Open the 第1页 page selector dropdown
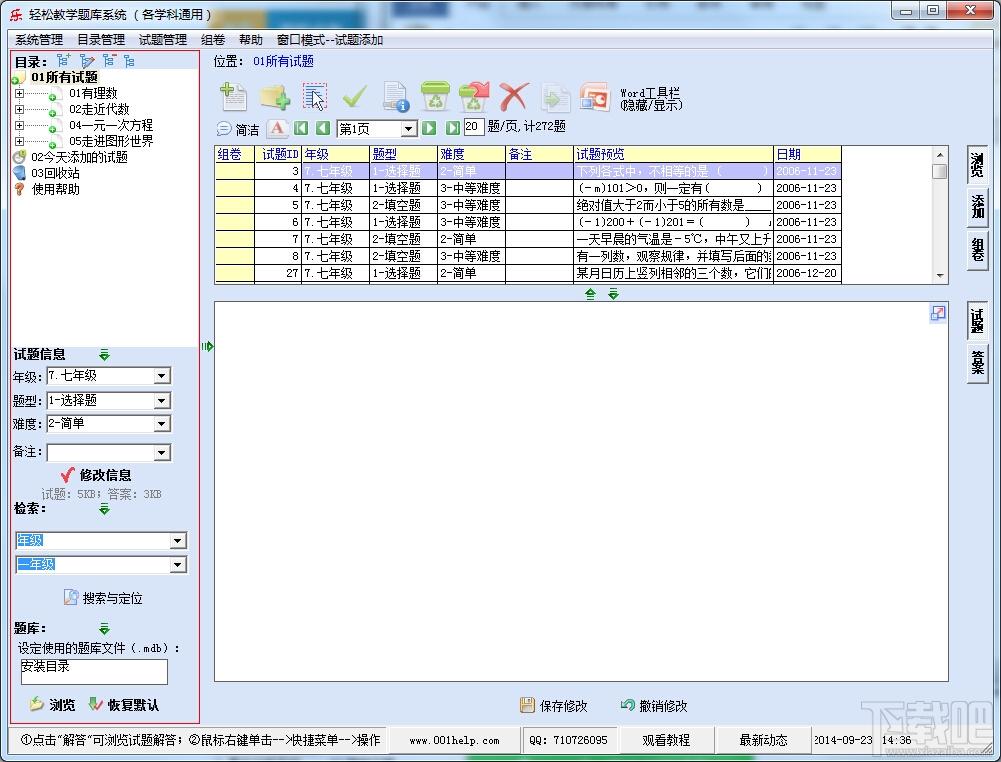Viewport: 1001px width, 762px height. [x=409, y=129]
